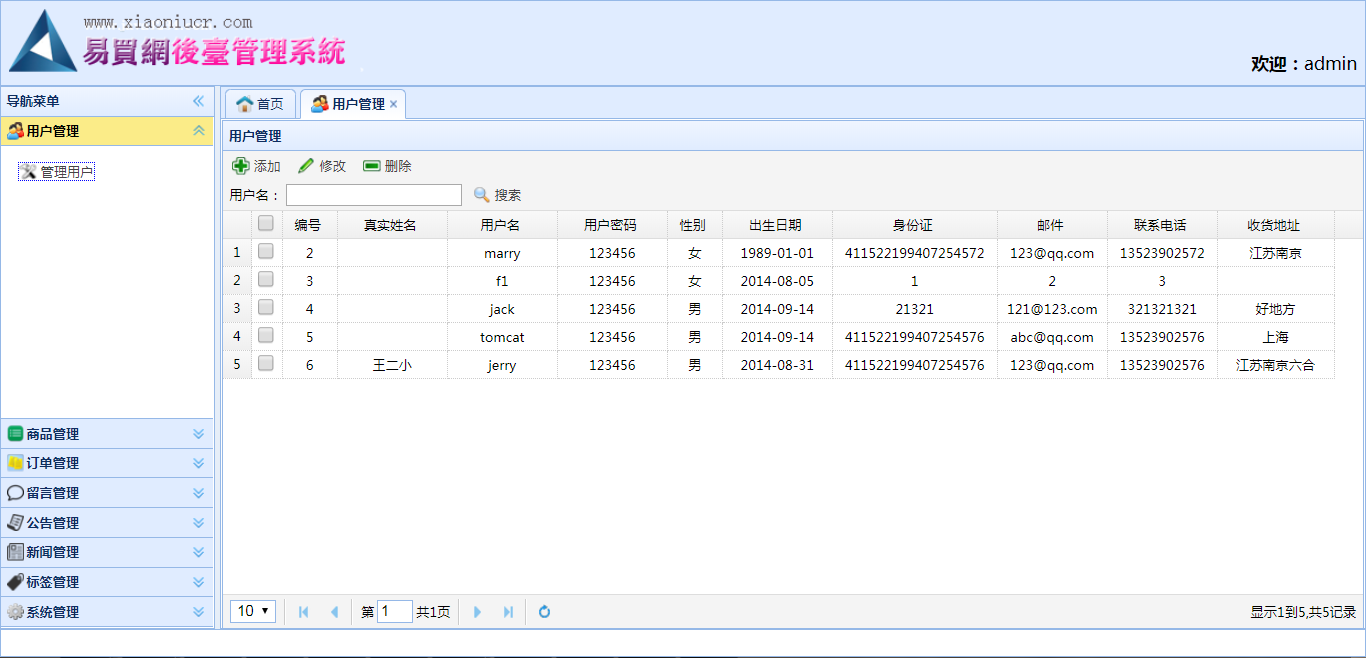Toggle the select-all checkbox in table header

point(266,224)
